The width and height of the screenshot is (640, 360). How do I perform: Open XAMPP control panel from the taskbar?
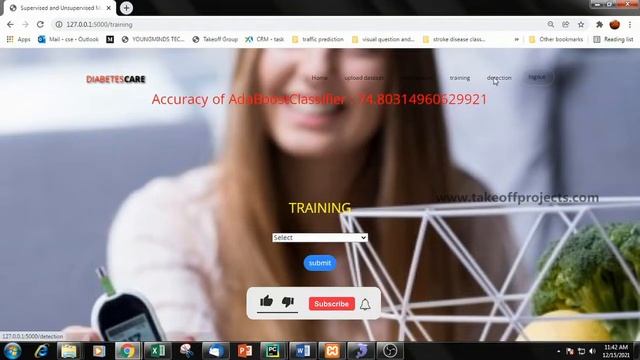pyautogui.click(x=332, y=351)
